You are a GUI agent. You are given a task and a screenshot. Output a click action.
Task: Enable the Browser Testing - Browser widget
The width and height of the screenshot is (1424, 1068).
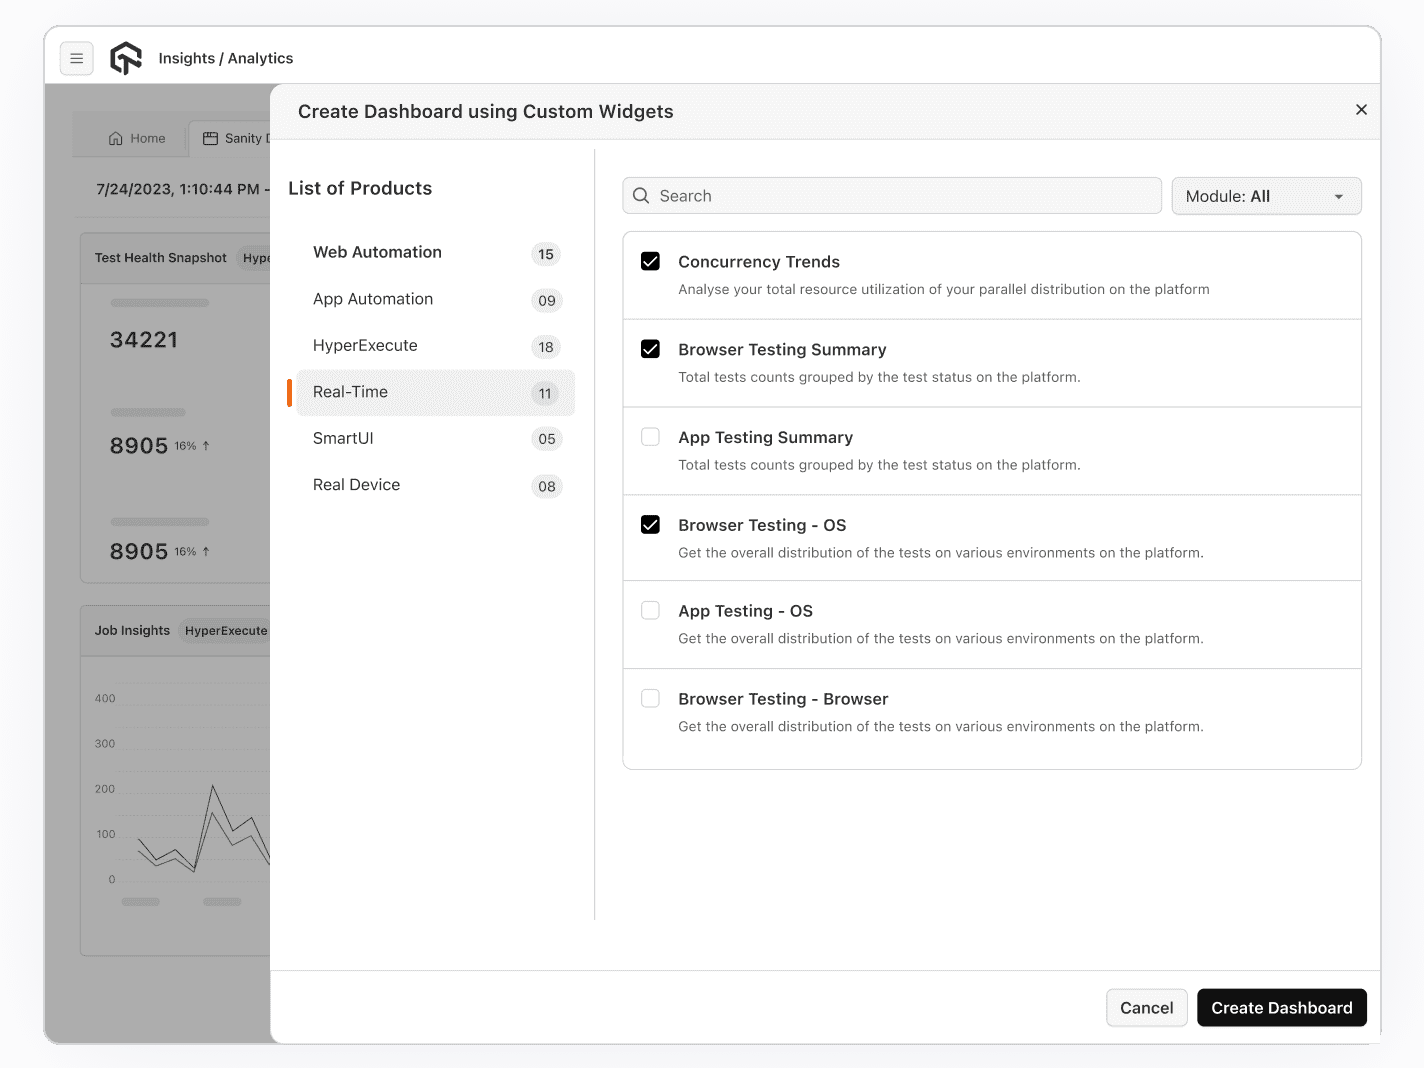(650, 698)
